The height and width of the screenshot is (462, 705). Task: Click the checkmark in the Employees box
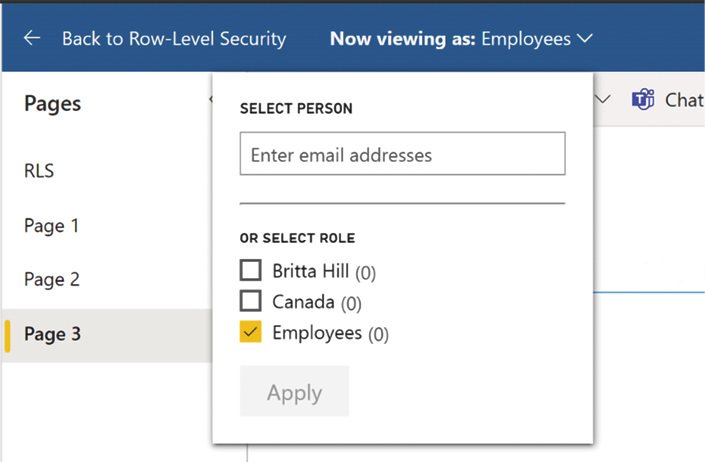tap(250, 332)
